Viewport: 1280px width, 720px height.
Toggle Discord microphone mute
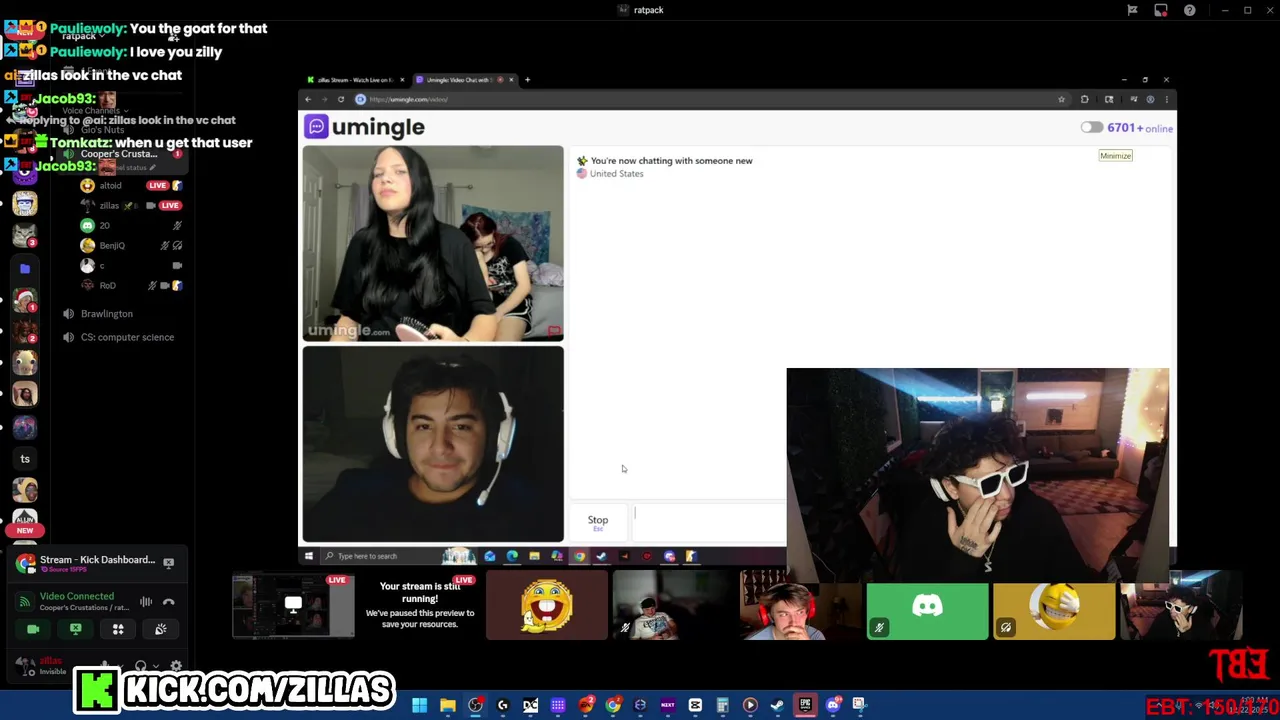(x=104, y=666)
